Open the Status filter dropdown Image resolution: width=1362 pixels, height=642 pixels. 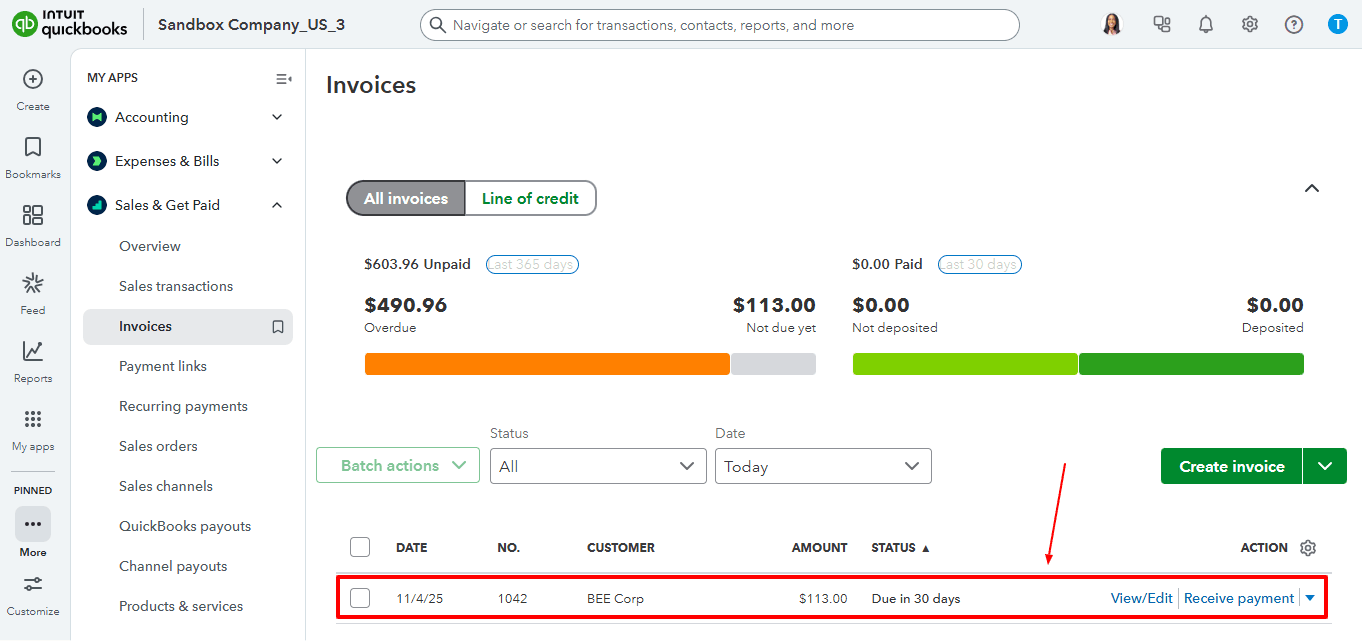[x=598, y=466]
